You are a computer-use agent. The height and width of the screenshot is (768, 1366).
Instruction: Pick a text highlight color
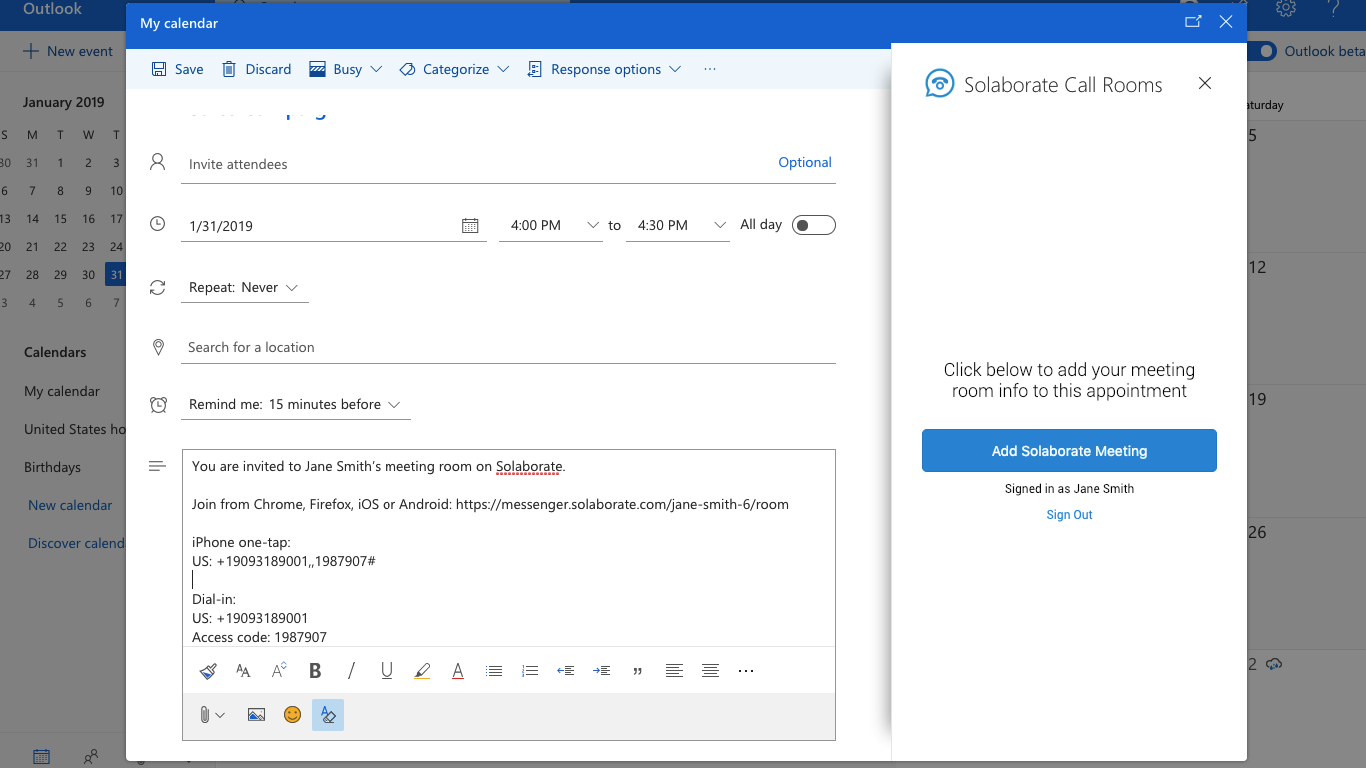tap(422, 671)
